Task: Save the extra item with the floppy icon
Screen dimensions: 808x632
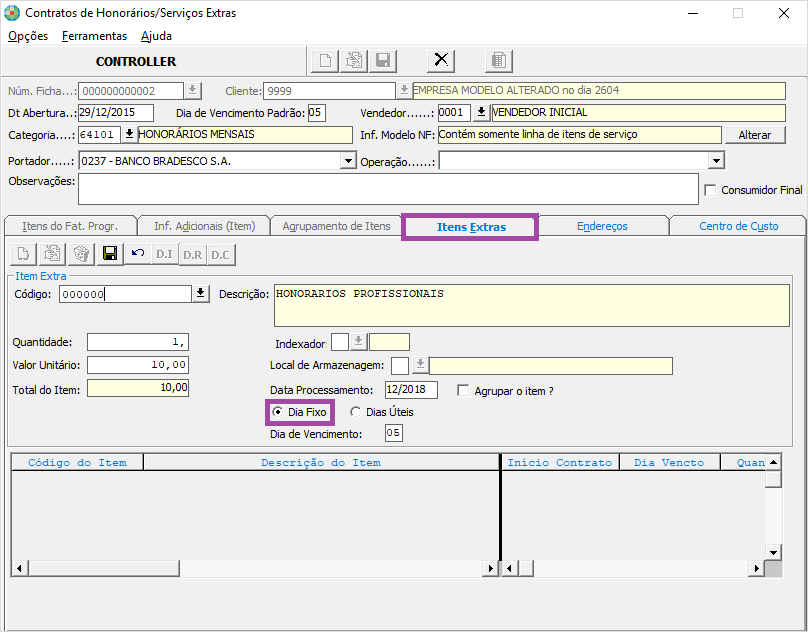Action: [x=110, y=254]
